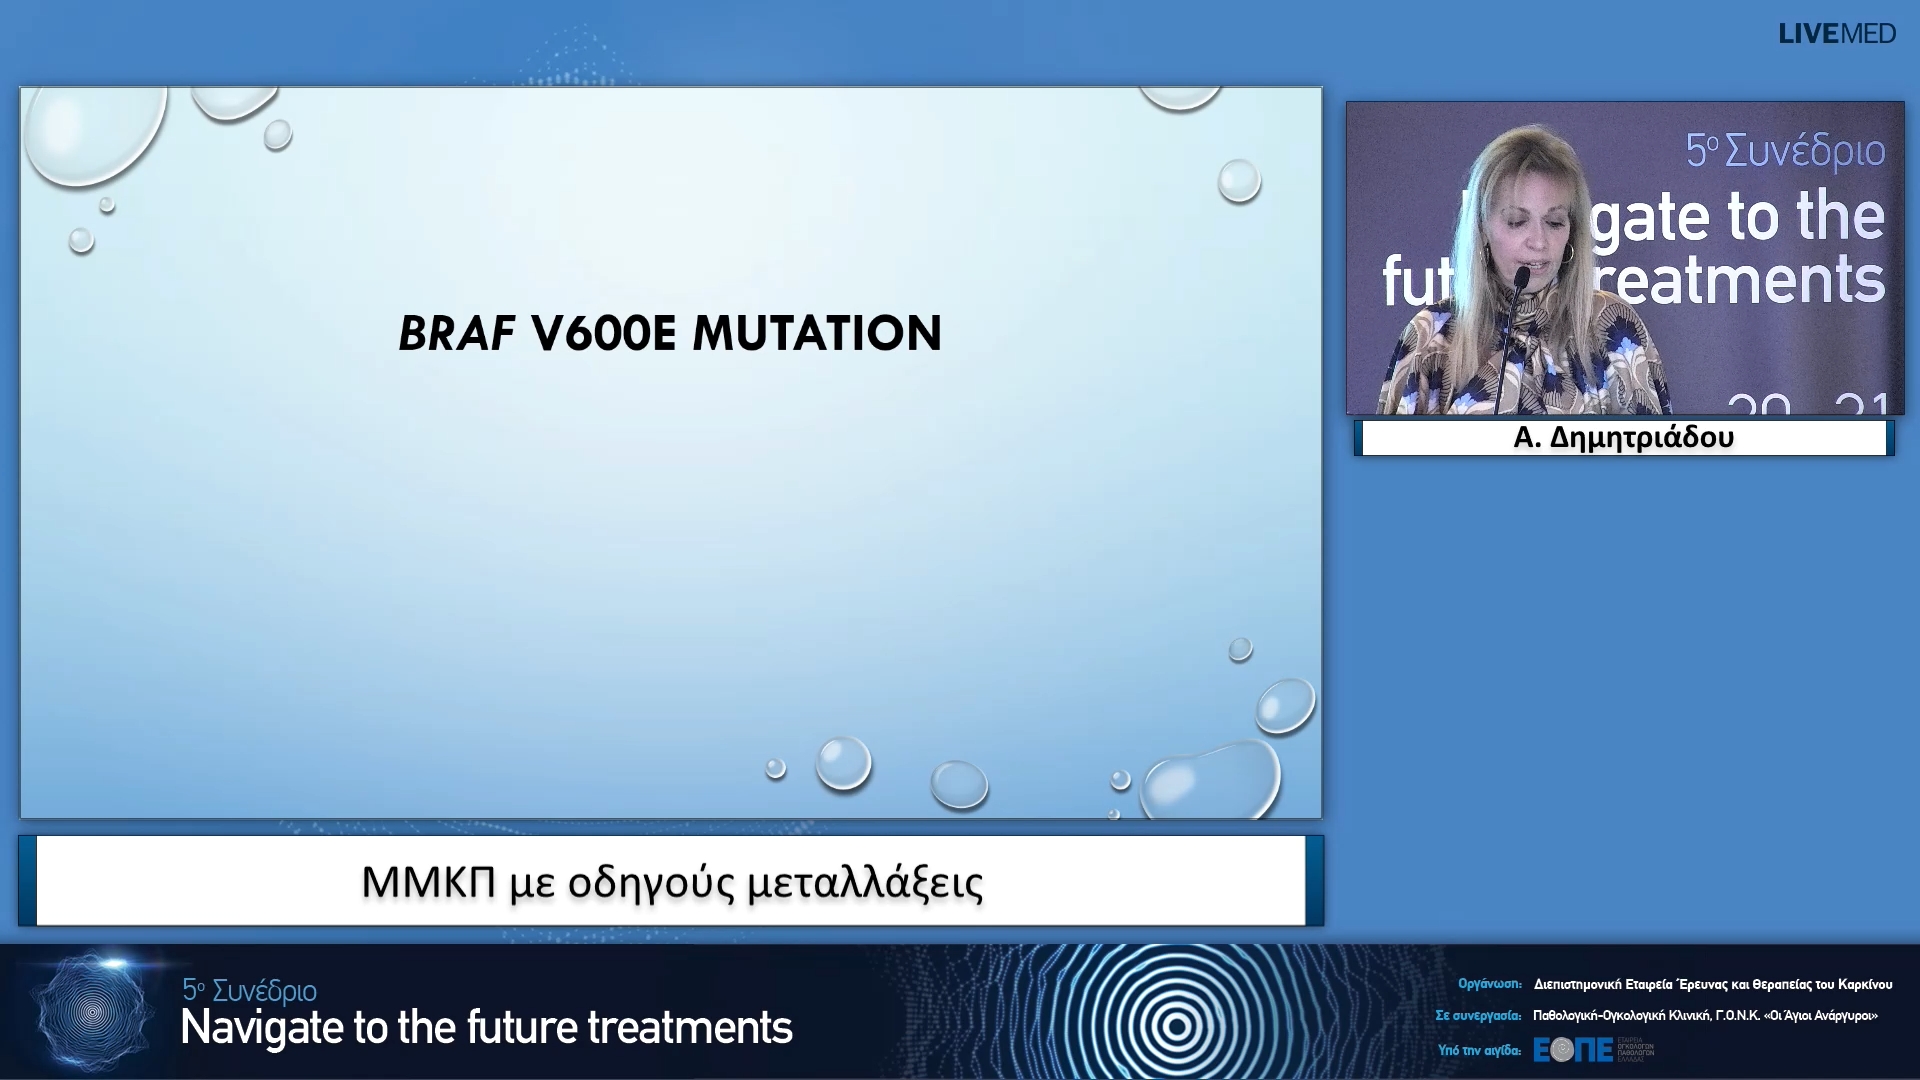Click the BRAF V600E MUTATION slide title
This screenshot has height=1080, width=1920.
coord(670,333)
